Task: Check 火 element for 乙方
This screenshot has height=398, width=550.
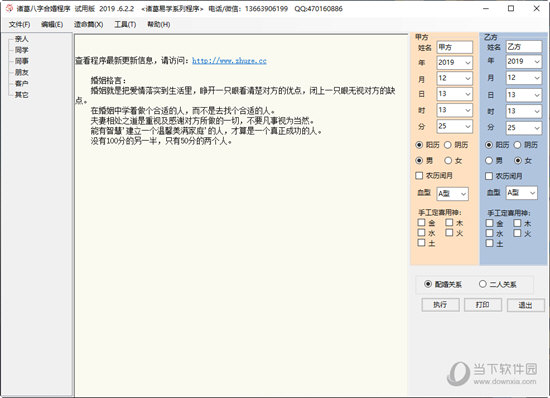Action: (517, 233)
